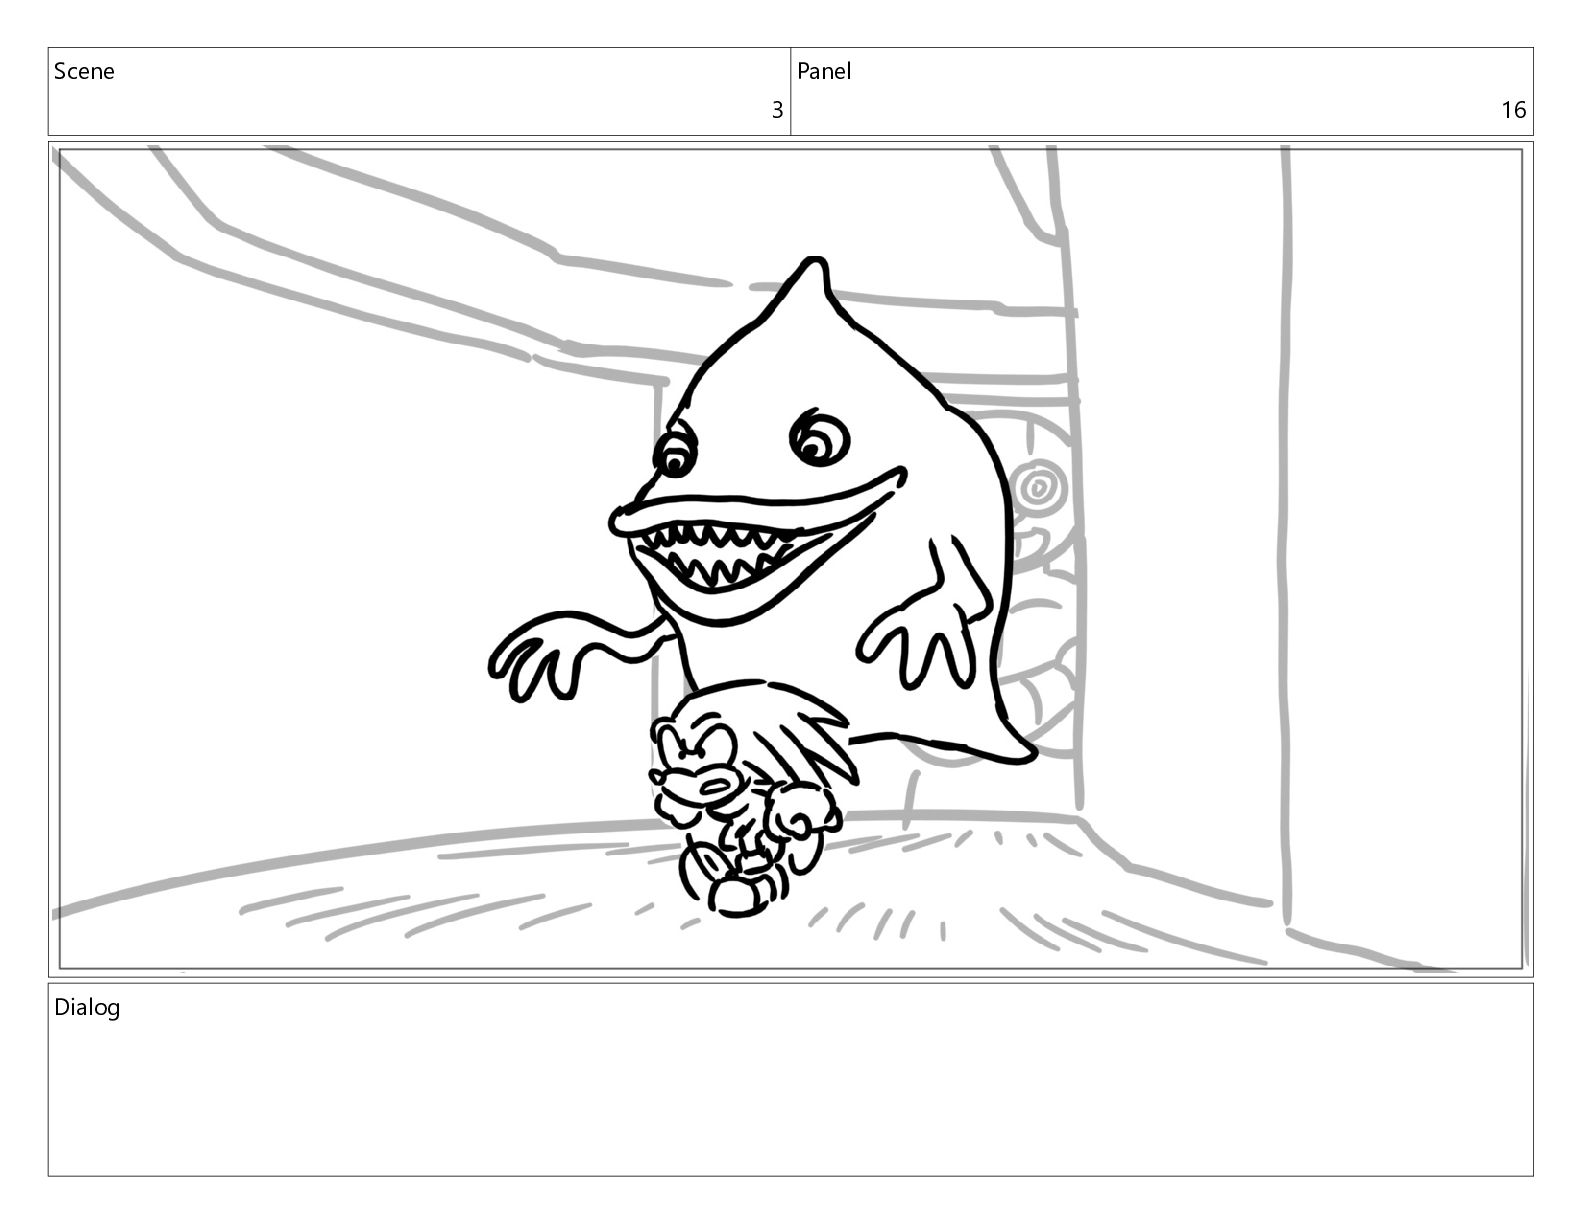
Task: Select the scene number "3"
Action: pyautogui.click(x=777, y=110)
